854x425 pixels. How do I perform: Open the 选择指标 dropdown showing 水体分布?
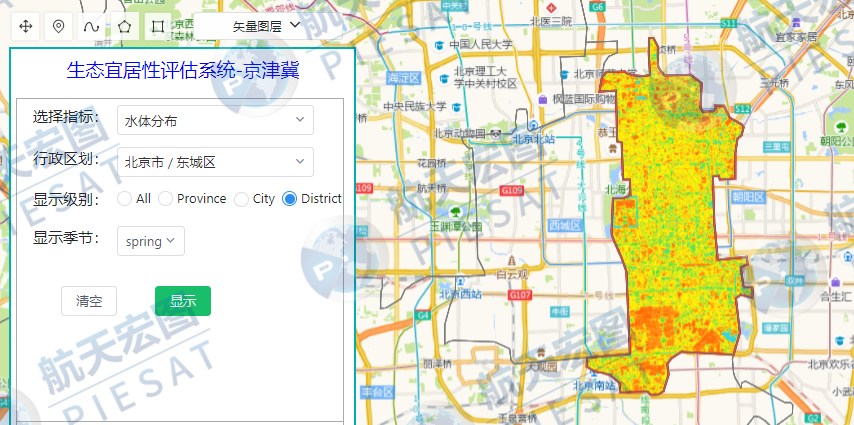coord(215,120)
